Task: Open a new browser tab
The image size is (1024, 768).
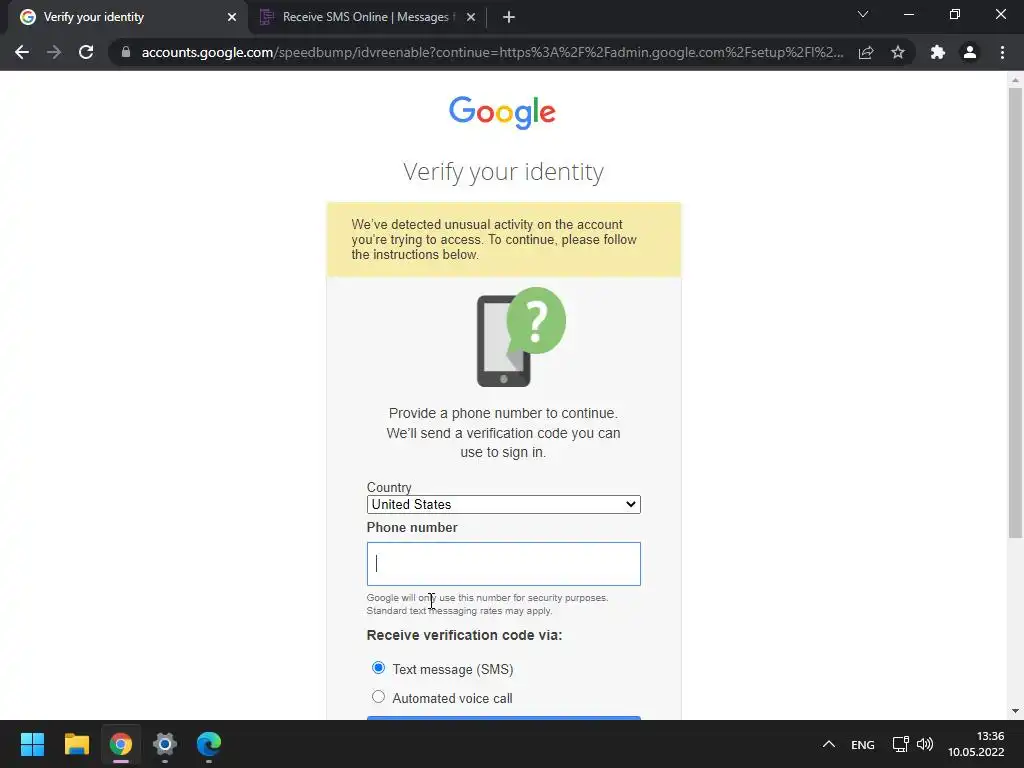Action: 509,17
